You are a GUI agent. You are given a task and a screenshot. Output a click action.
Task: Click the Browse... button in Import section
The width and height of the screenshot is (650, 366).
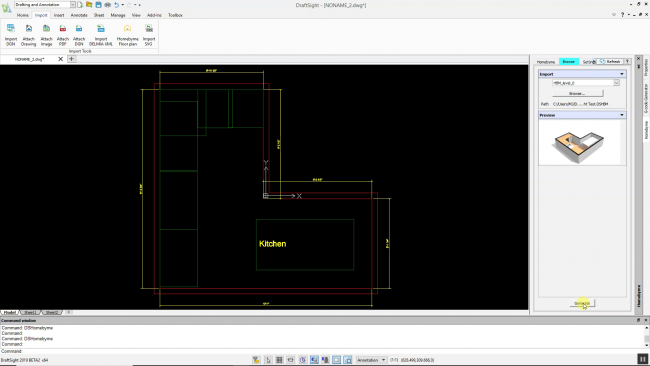577,93
